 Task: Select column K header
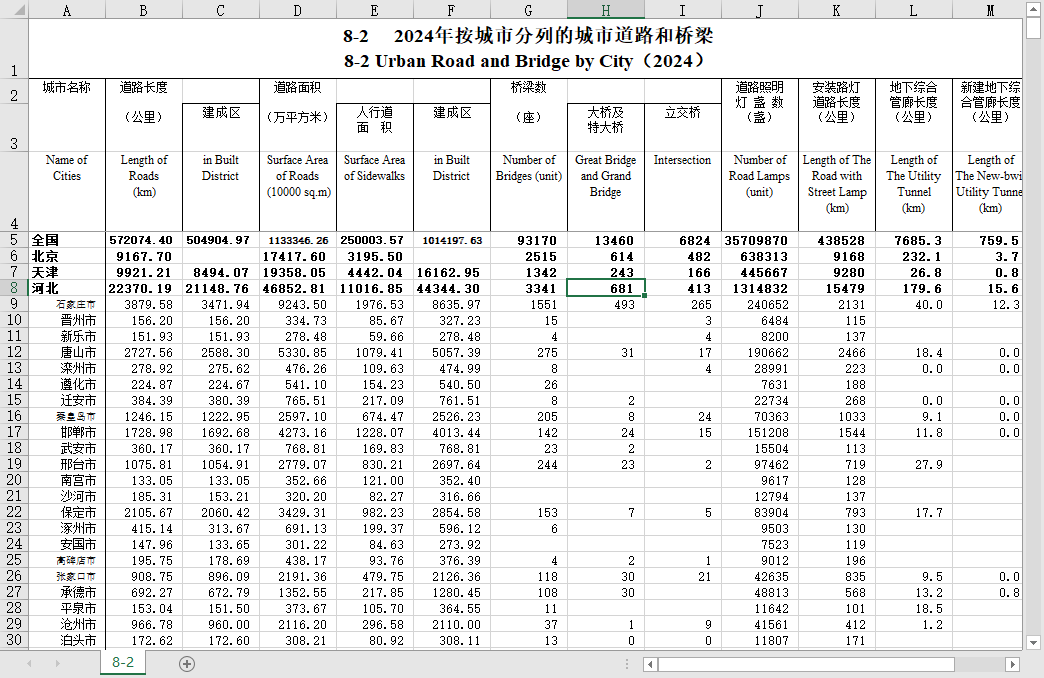837,10
